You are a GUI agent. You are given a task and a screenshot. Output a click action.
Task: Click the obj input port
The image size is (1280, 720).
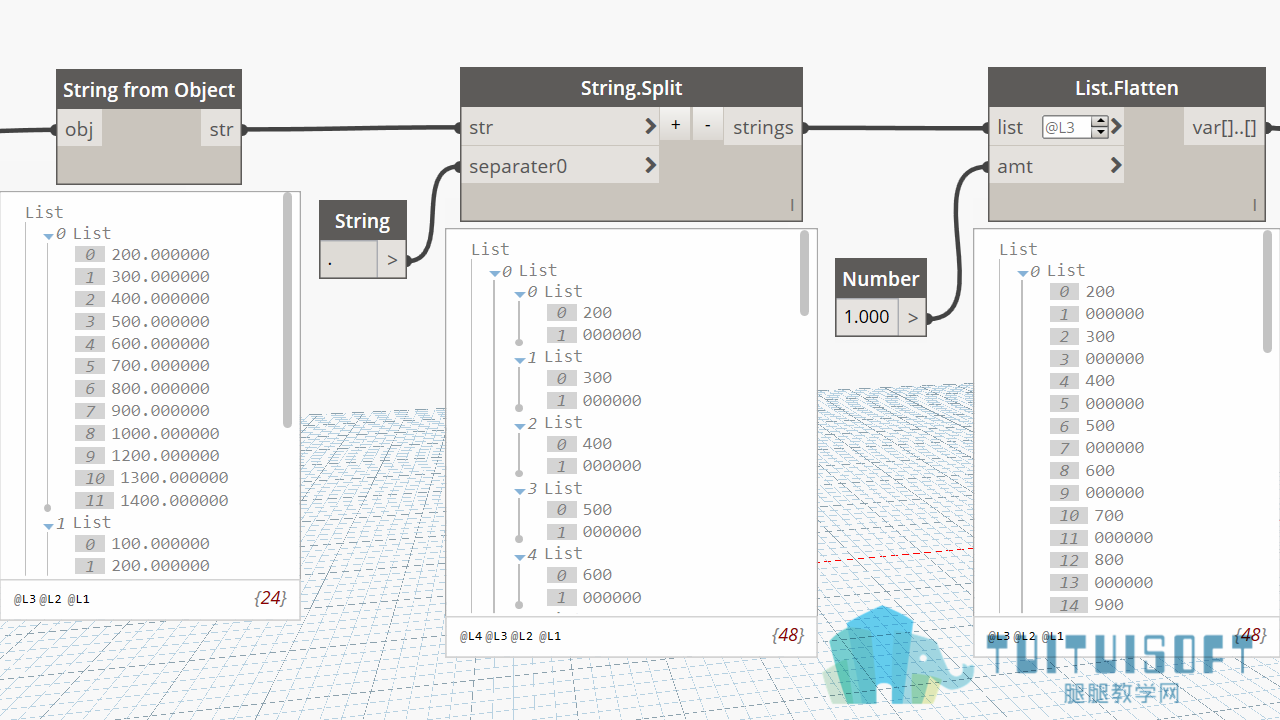(x=79, y=129)
